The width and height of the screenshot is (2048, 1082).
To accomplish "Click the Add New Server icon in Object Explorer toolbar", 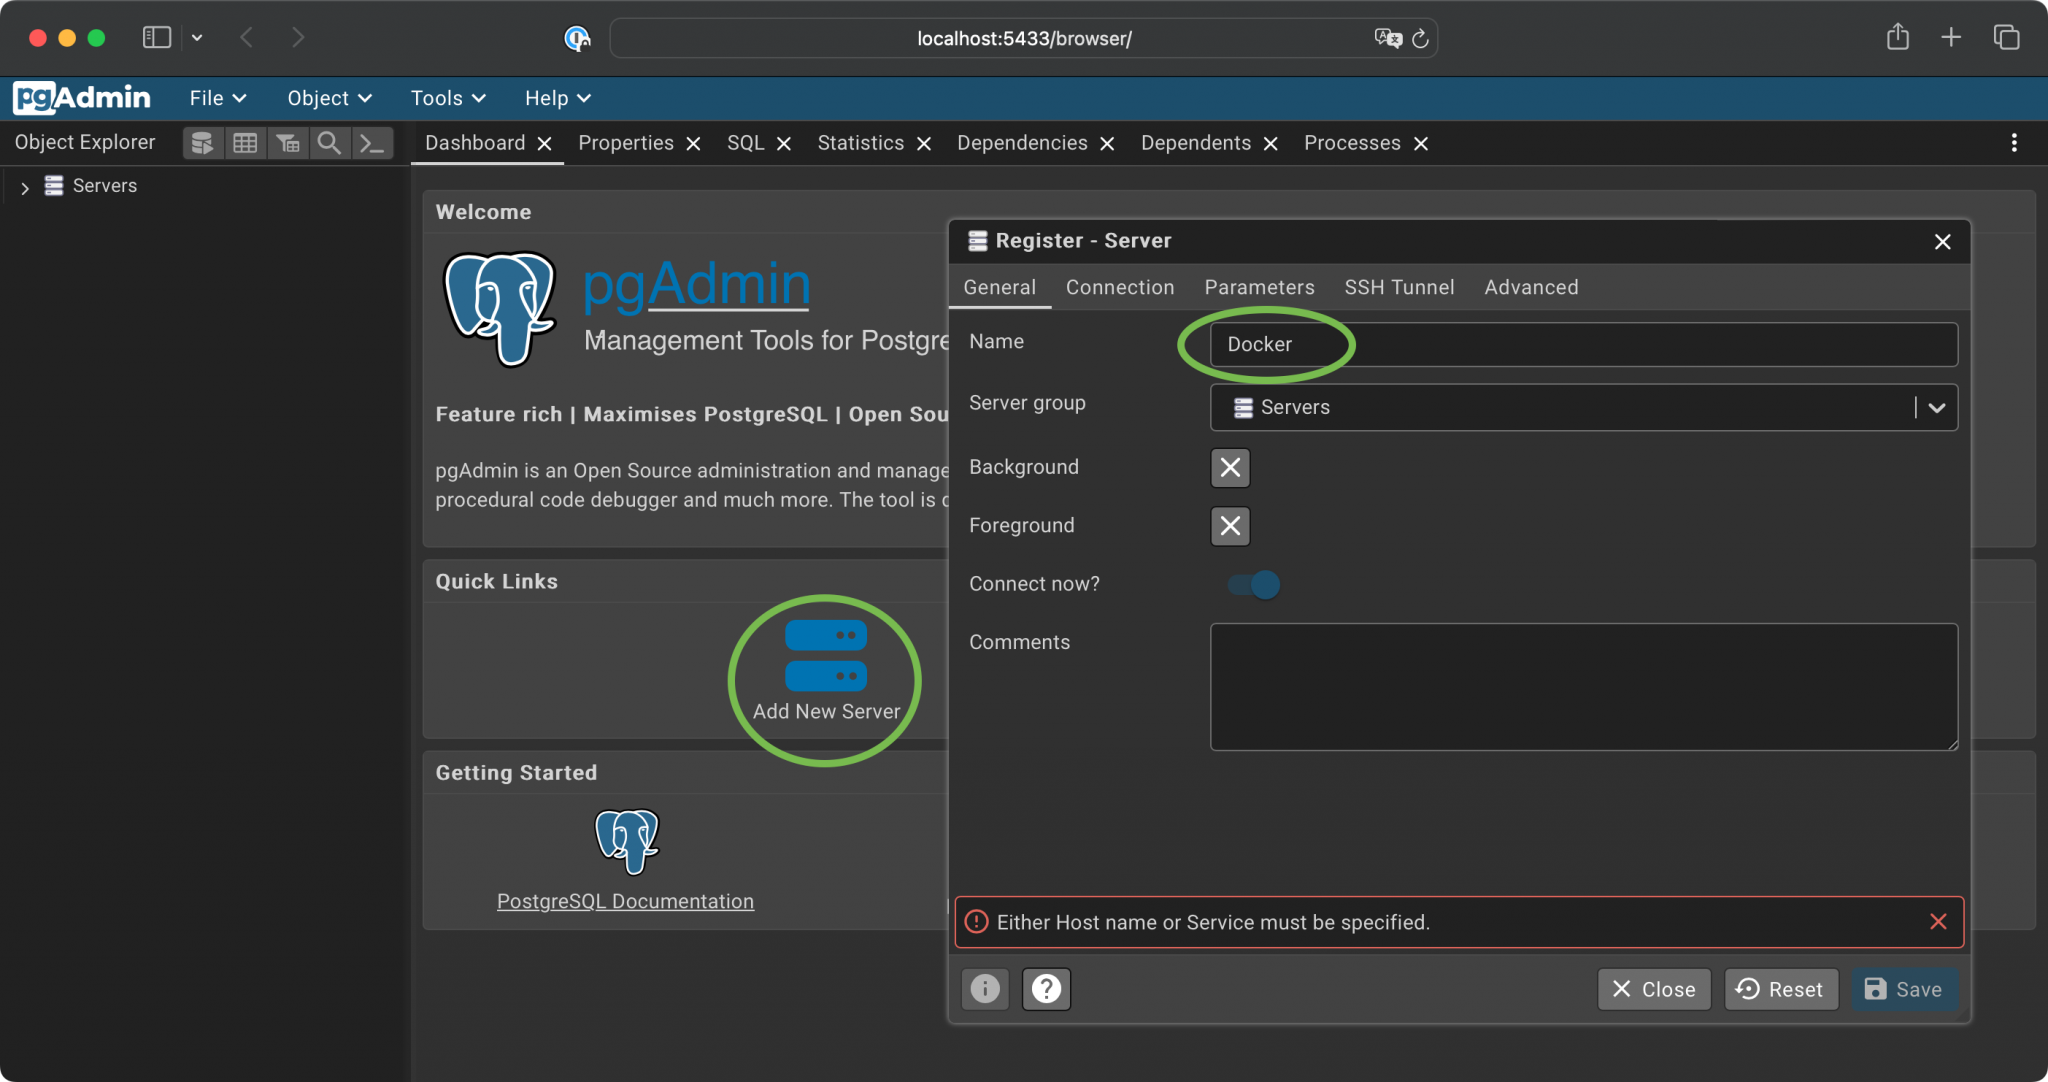I will pos(203,143).
